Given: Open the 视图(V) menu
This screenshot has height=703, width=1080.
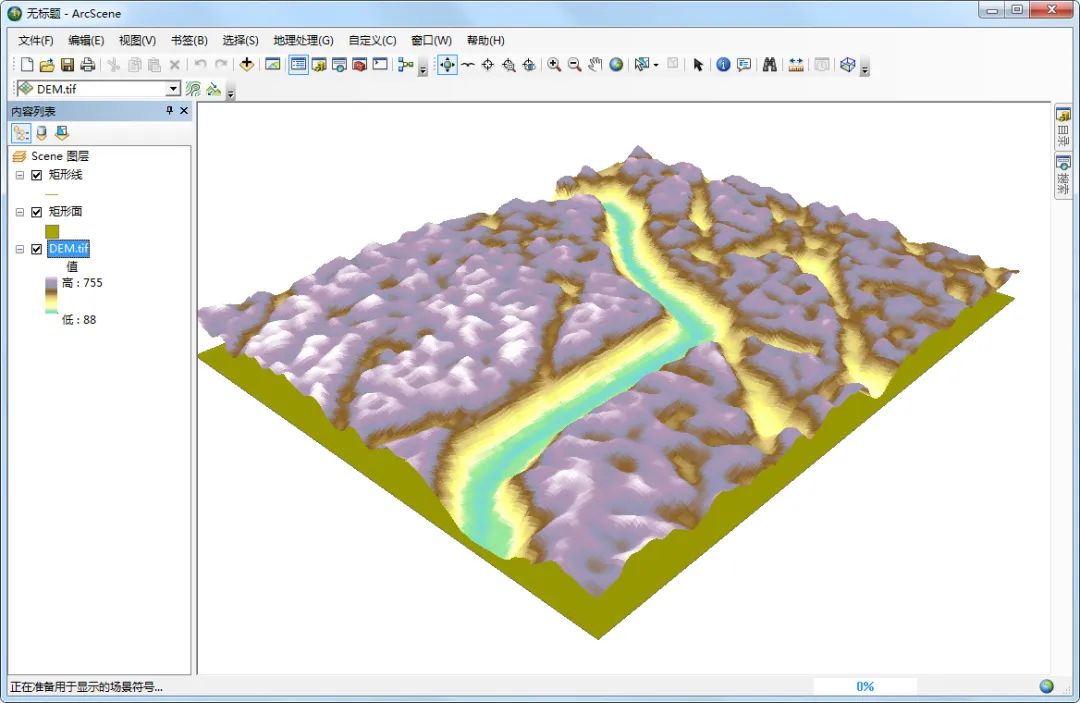Looking at the screenshot, I should pos(137,41).
